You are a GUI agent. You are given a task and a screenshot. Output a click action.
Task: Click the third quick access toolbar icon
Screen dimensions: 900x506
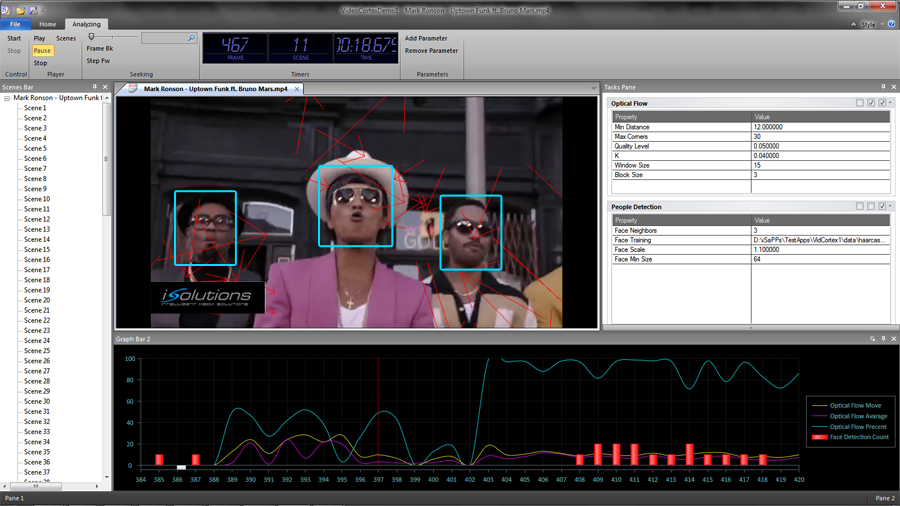click(x=33, y=10)
